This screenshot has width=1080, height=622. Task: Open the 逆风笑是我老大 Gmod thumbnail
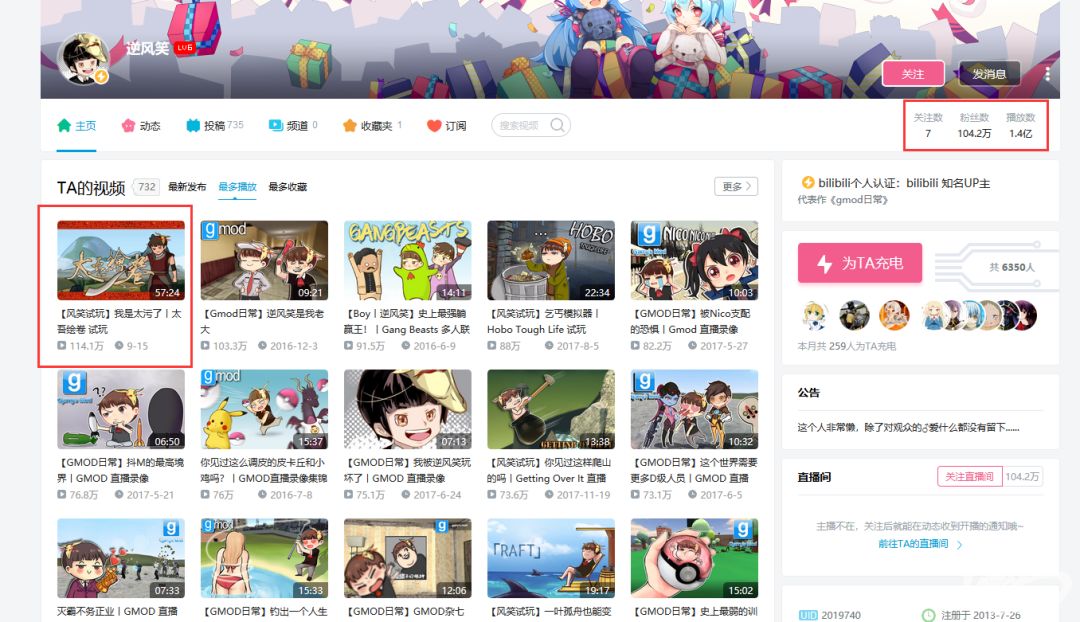click(264, 260)
